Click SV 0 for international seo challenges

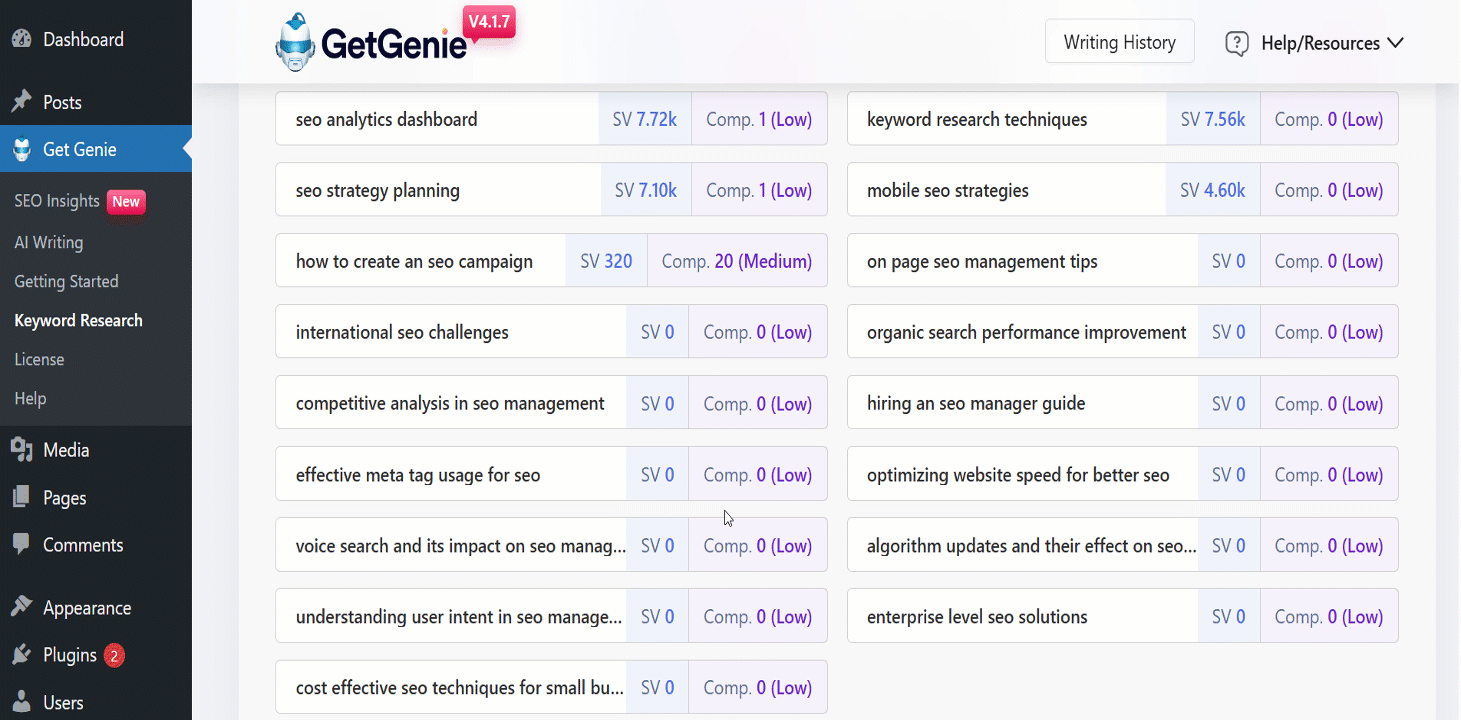[x=657, y=332]
